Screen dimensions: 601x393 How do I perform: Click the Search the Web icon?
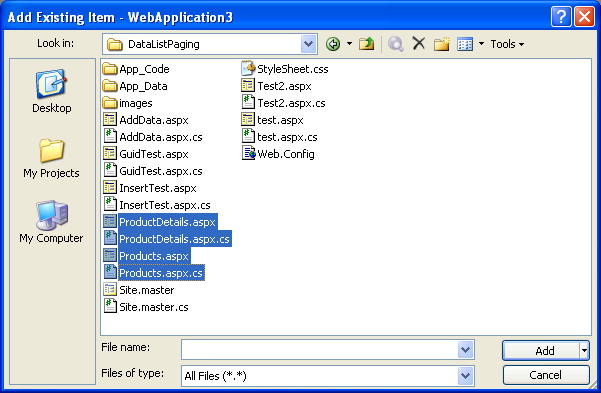pyautogui.click(x=396, y=44)
